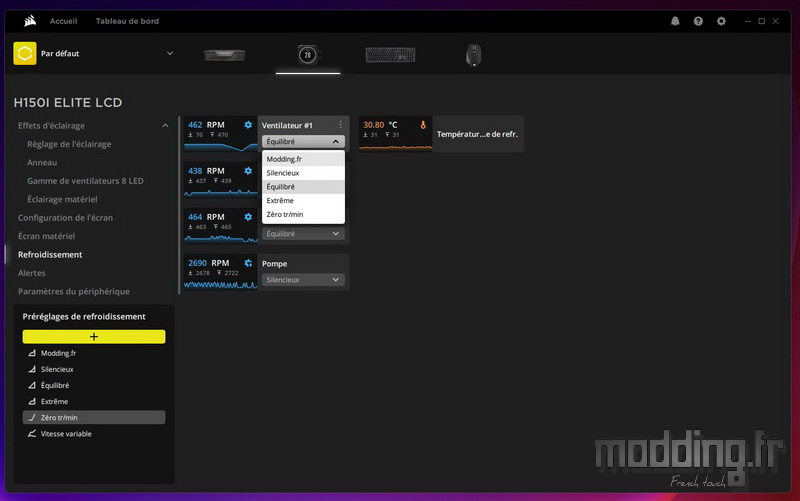Click the Températur...e de refr. label

477,134
